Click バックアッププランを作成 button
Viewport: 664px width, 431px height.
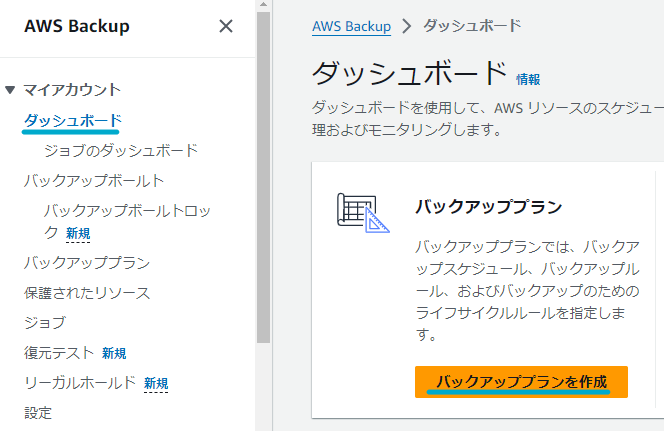(521, 382)
